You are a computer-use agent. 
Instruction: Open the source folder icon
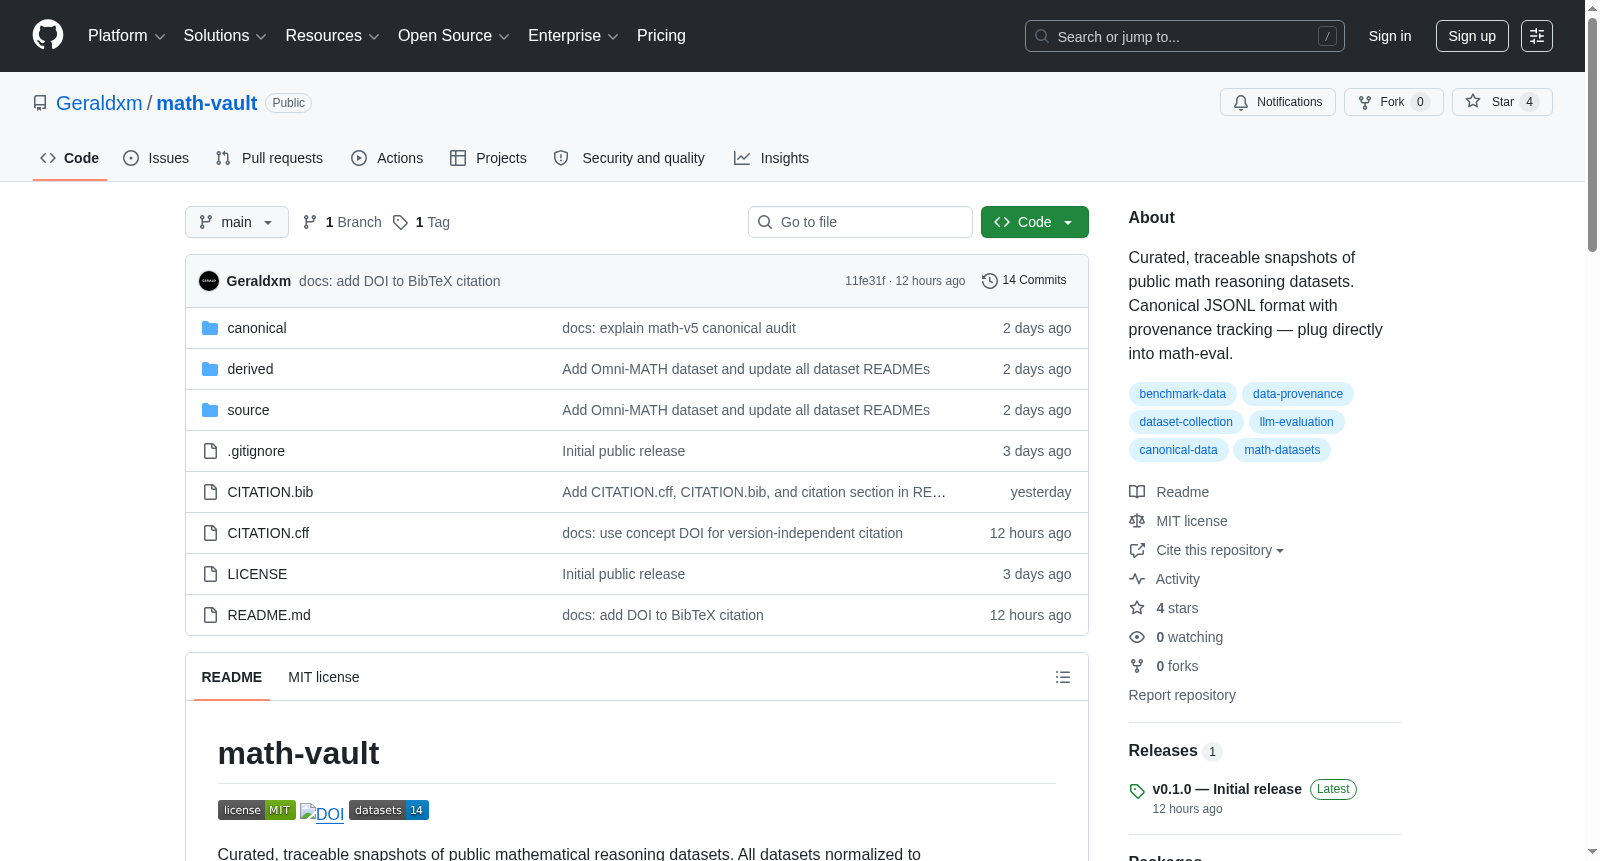coord(210,410)
